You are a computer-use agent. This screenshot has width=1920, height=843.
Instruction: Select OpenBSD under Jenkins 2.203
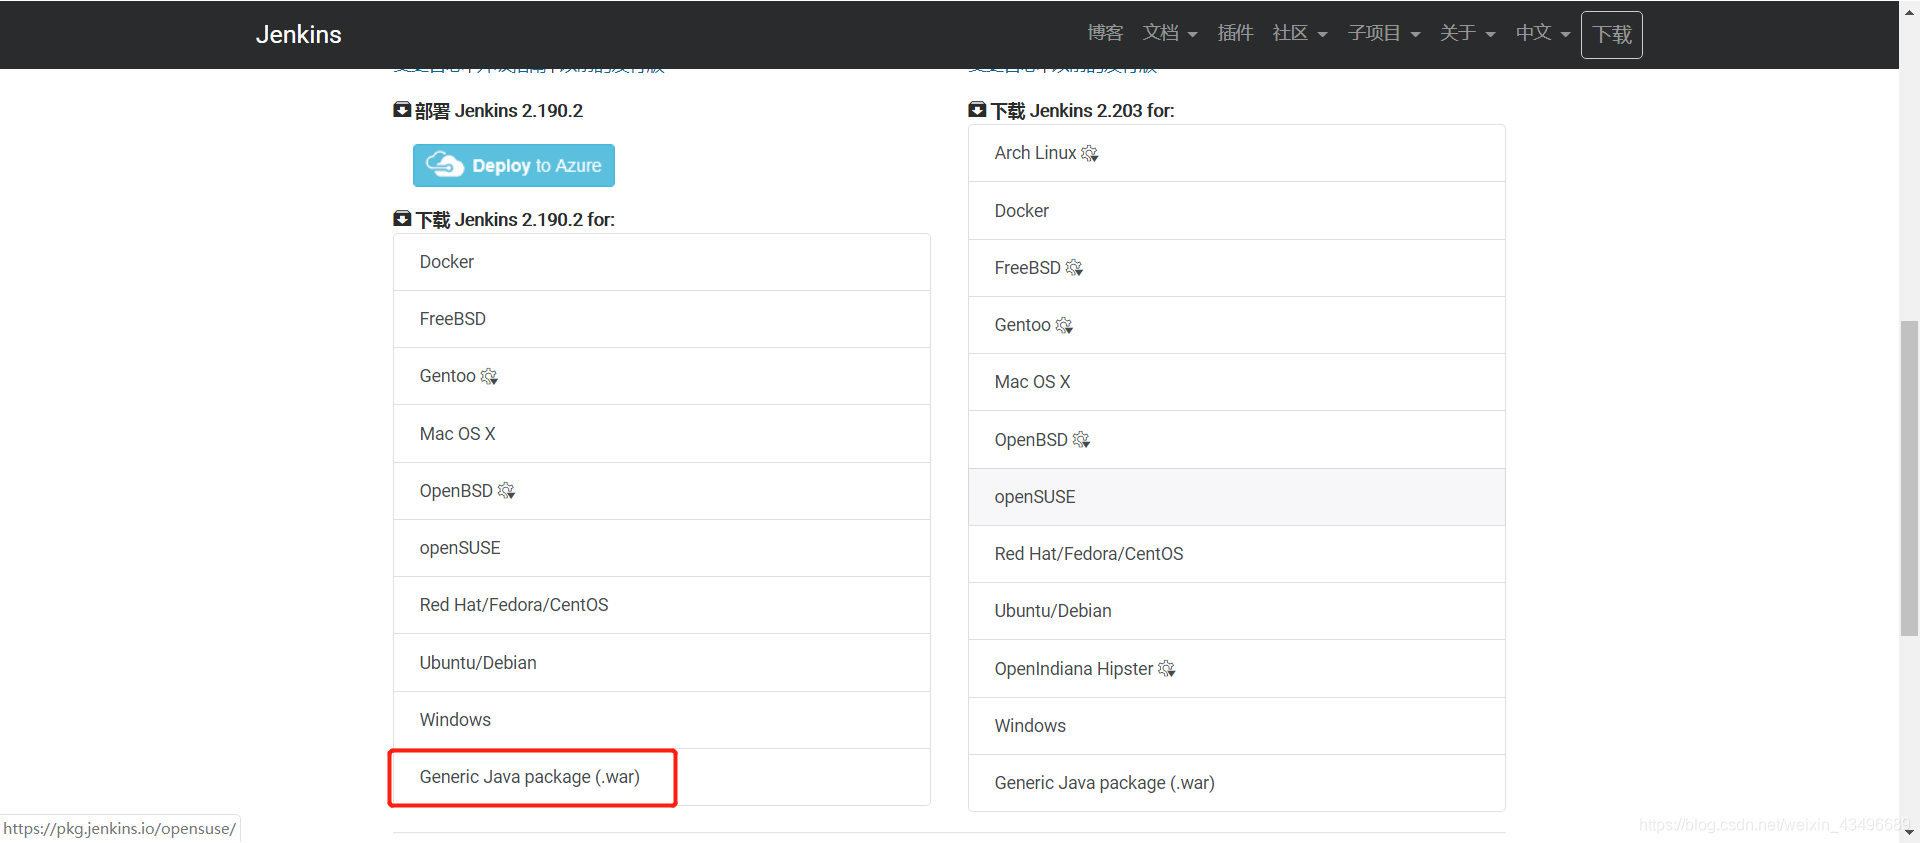click(x=1237, y=440)
